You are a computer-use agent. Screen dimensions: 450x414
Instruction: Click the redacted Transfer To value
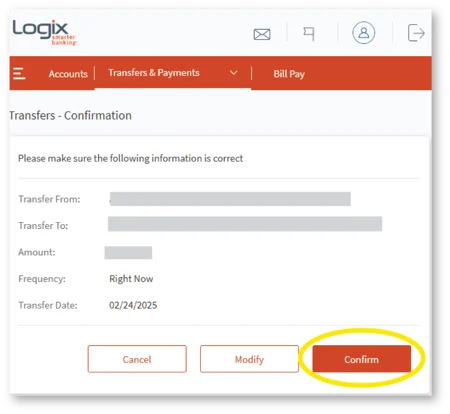245,224
